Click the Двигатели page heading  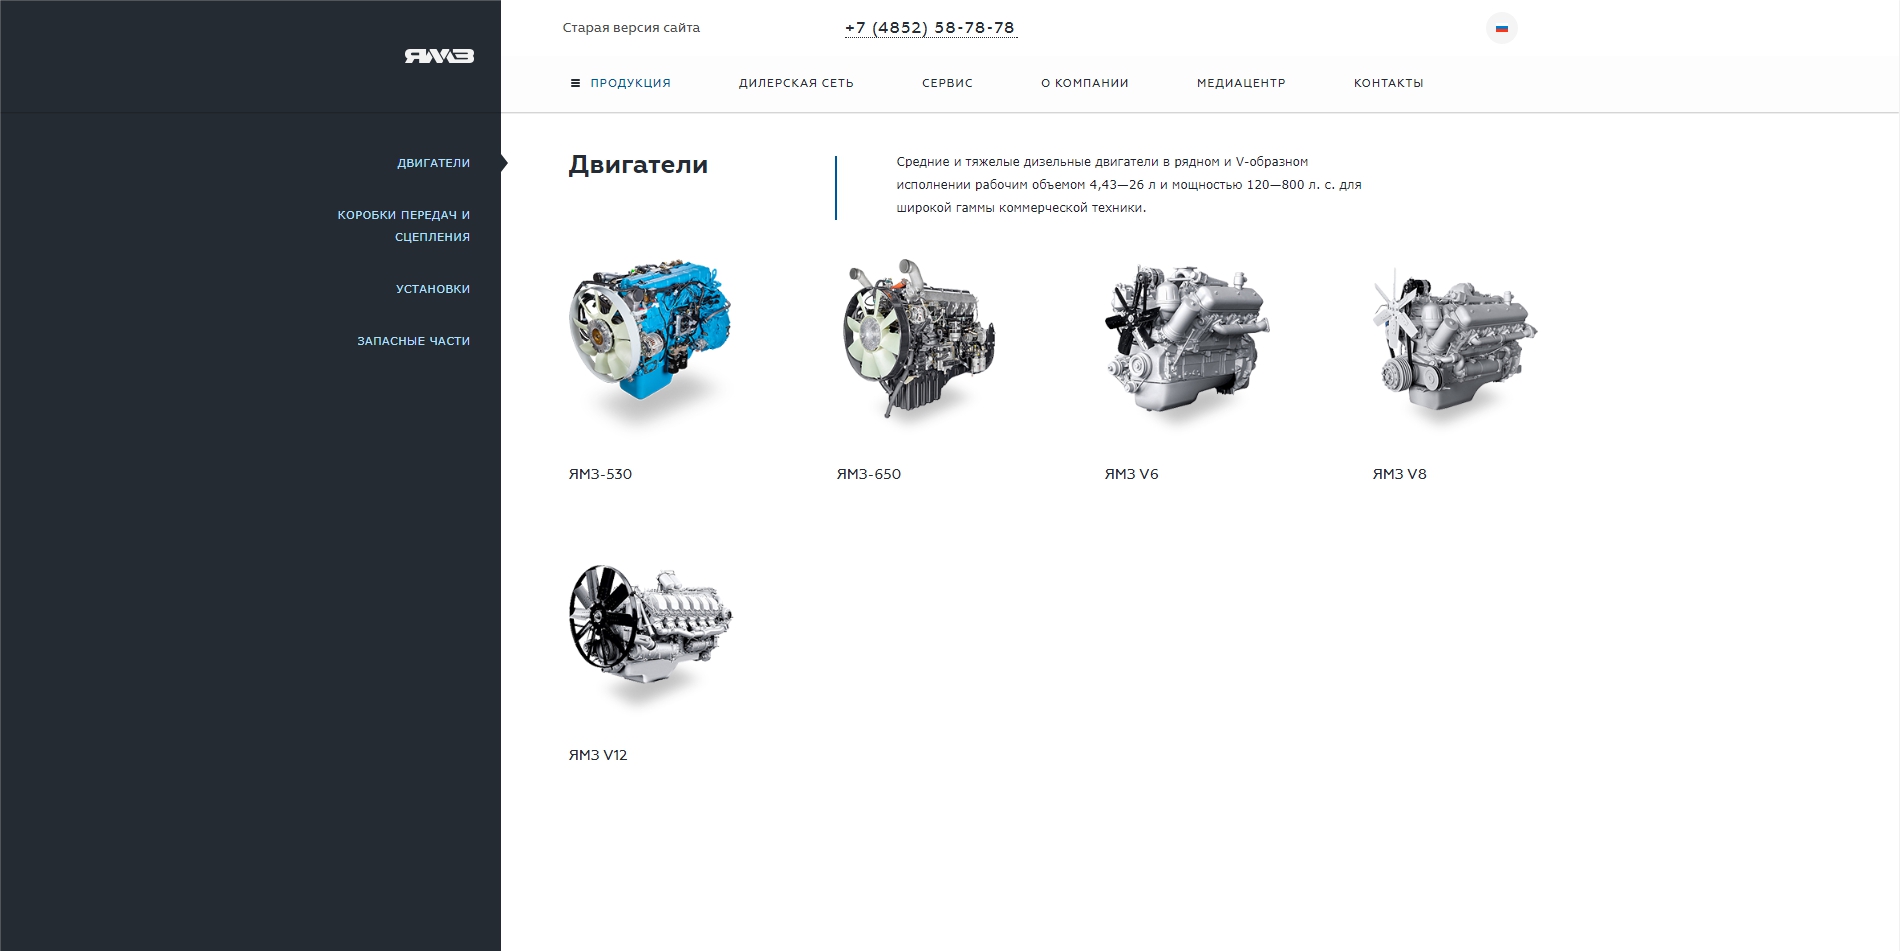click(638, 165)
